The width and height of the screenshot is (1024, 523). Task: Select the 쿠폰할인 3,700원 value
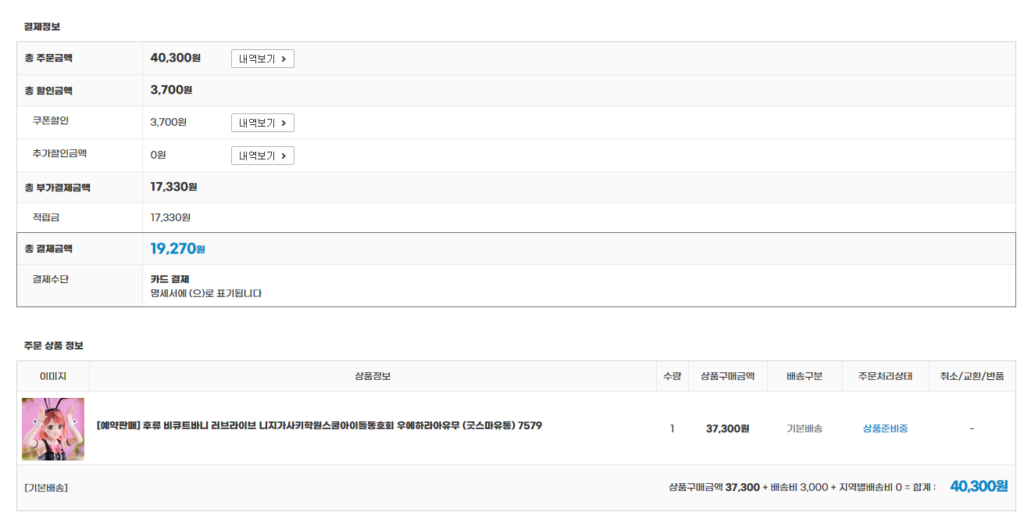pos(168,122)
